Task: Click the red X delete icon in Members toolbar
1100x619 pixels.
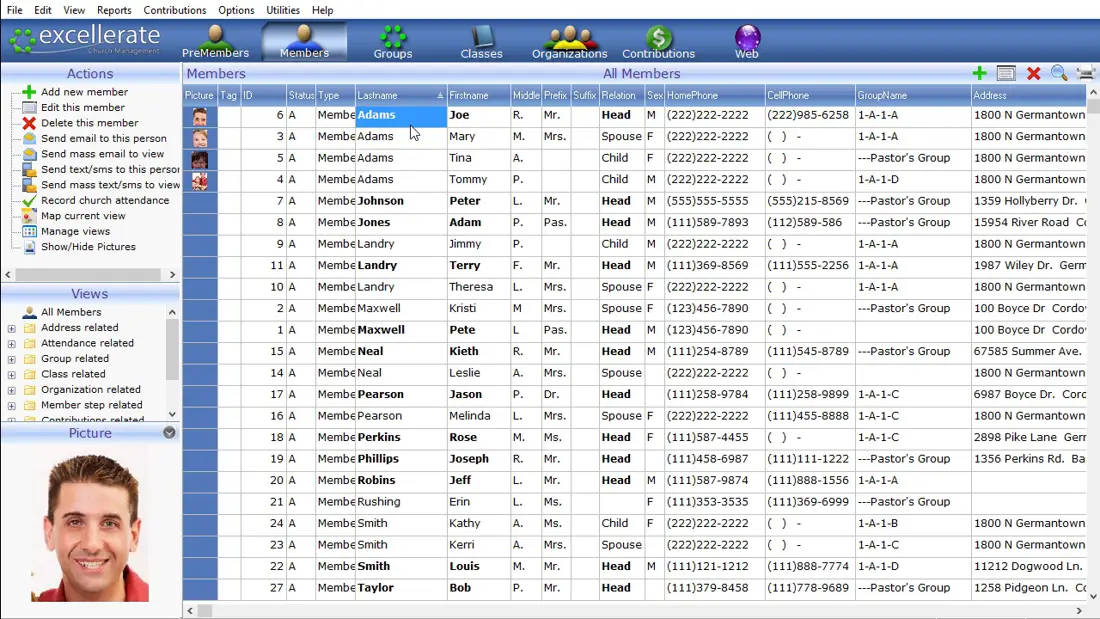Action: click(x=1033, y=74)
